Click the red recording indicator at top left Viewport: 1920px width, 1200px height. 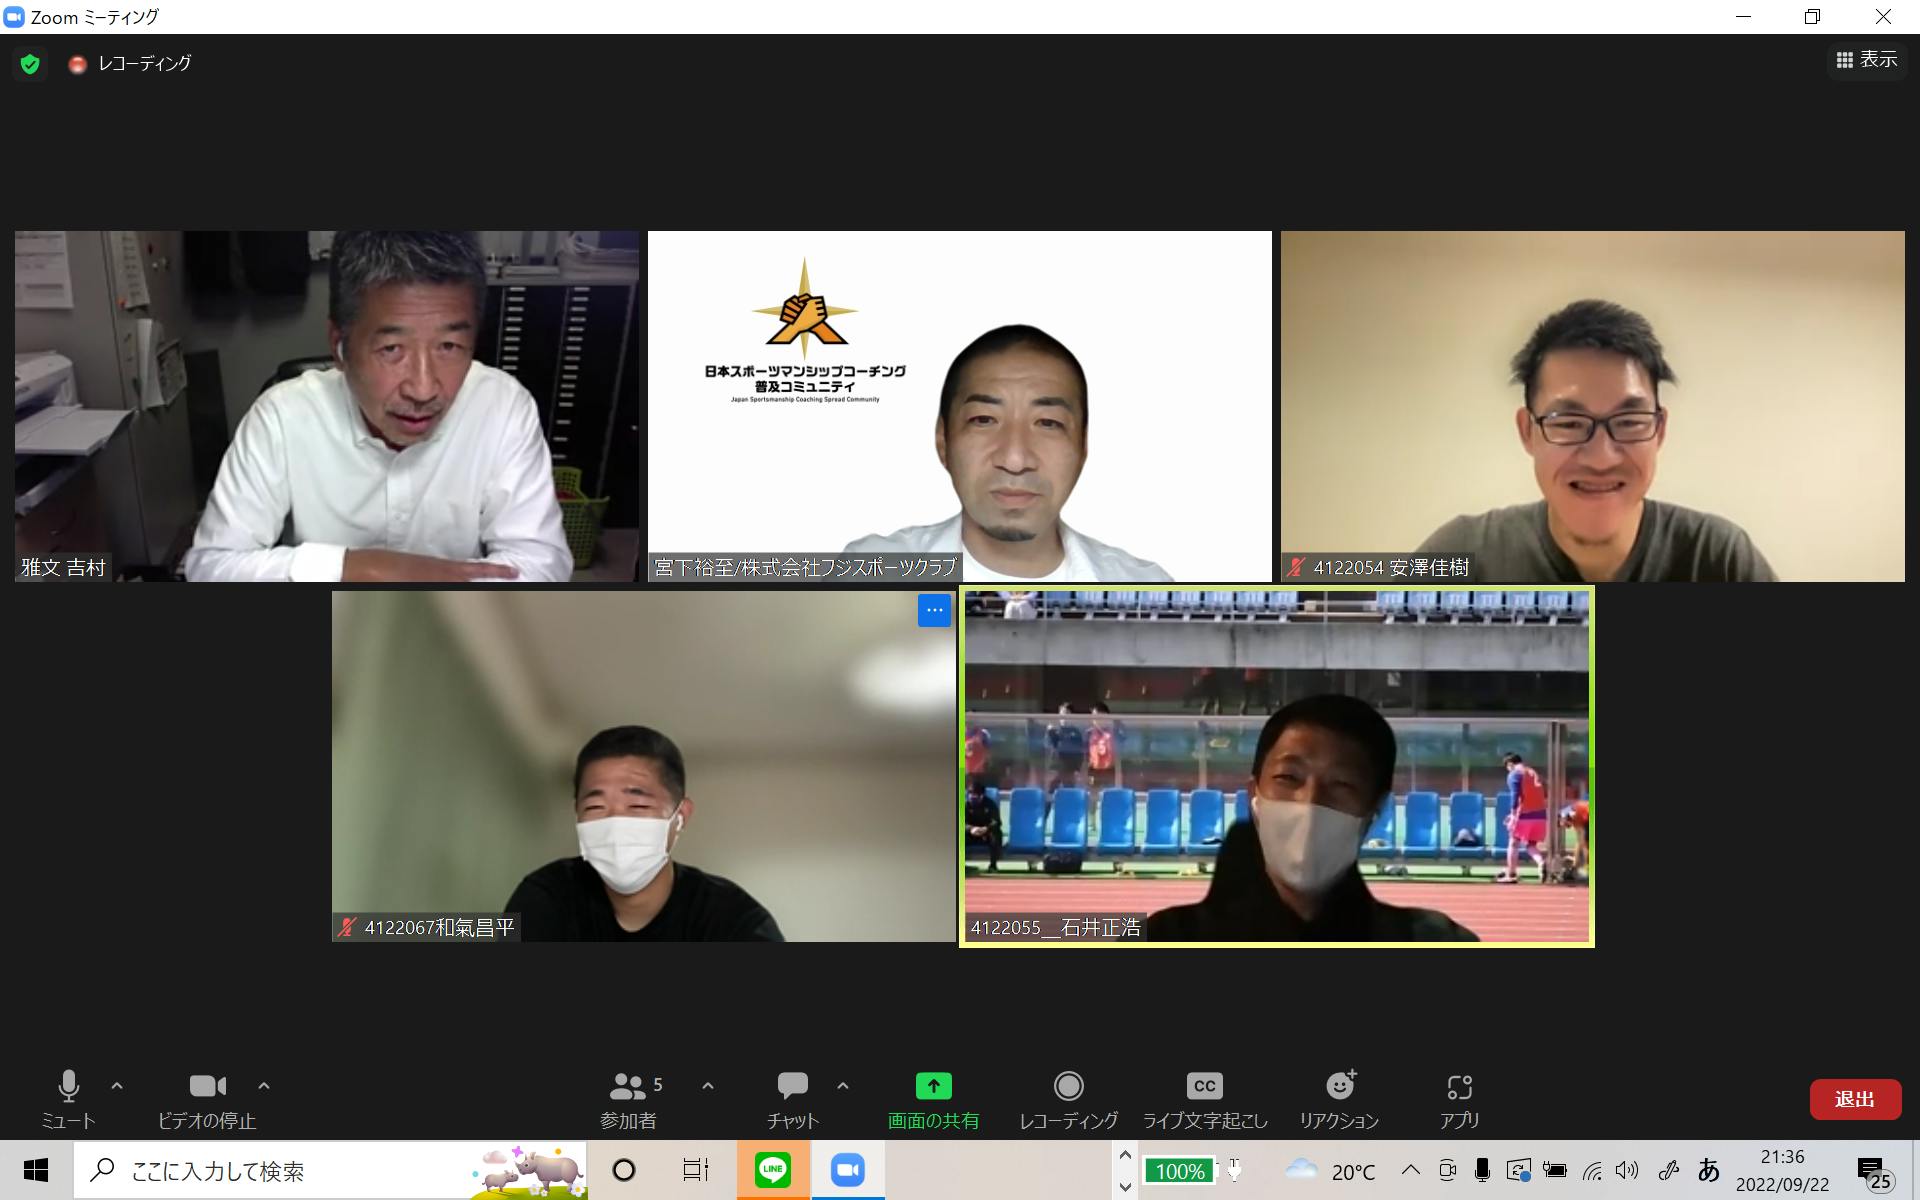(77, 64)
